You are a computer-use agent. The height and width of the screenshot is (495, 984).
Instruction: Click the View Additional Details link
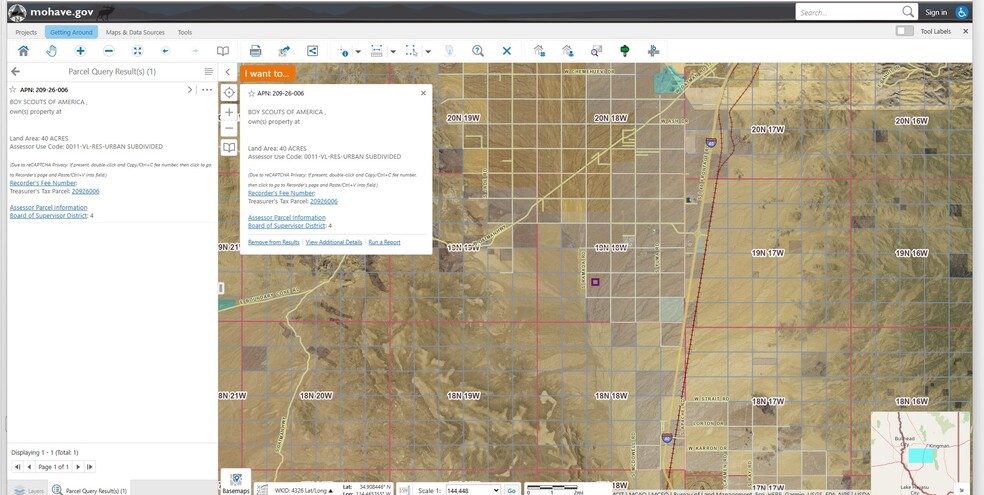click(x=334, y=242)
